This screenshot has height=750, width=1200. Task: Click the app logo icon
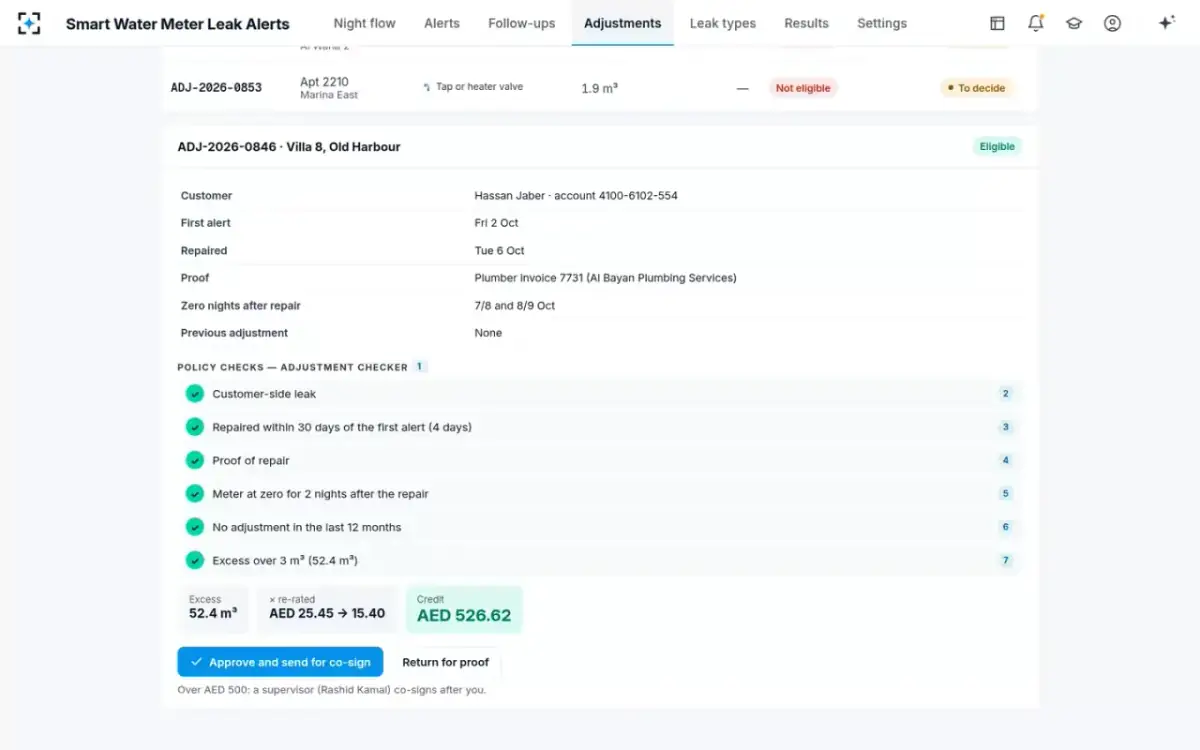point(29,23)
